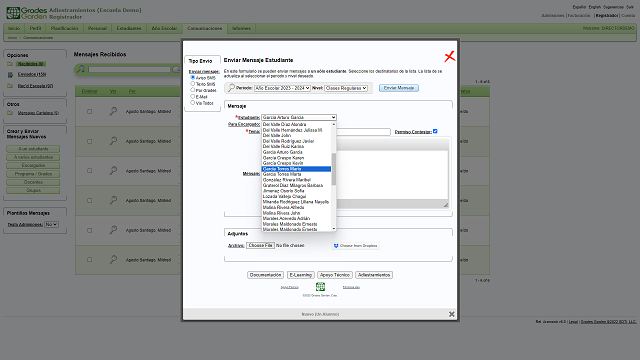The image size is (640, 360).
Task: Select the Via Todos radio option
Action: click(193, 103)
